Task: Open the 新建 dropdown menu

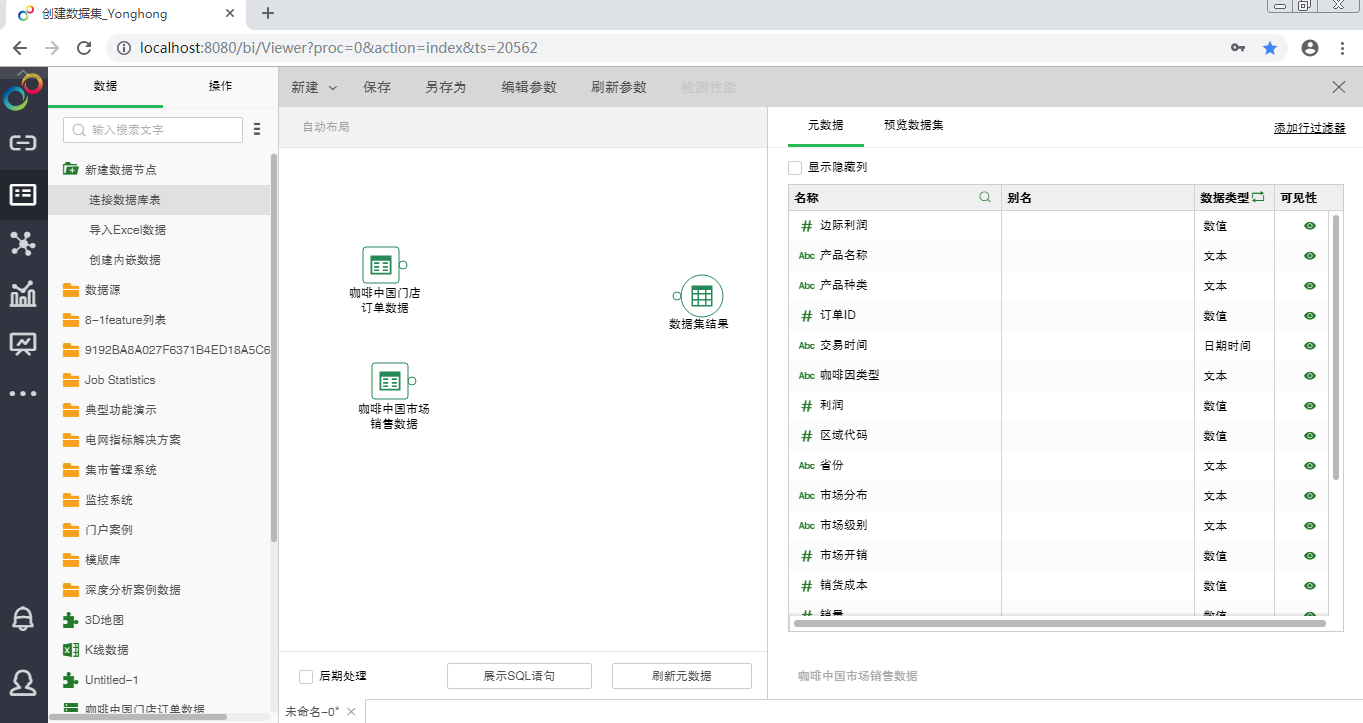Action: (313, 87)
